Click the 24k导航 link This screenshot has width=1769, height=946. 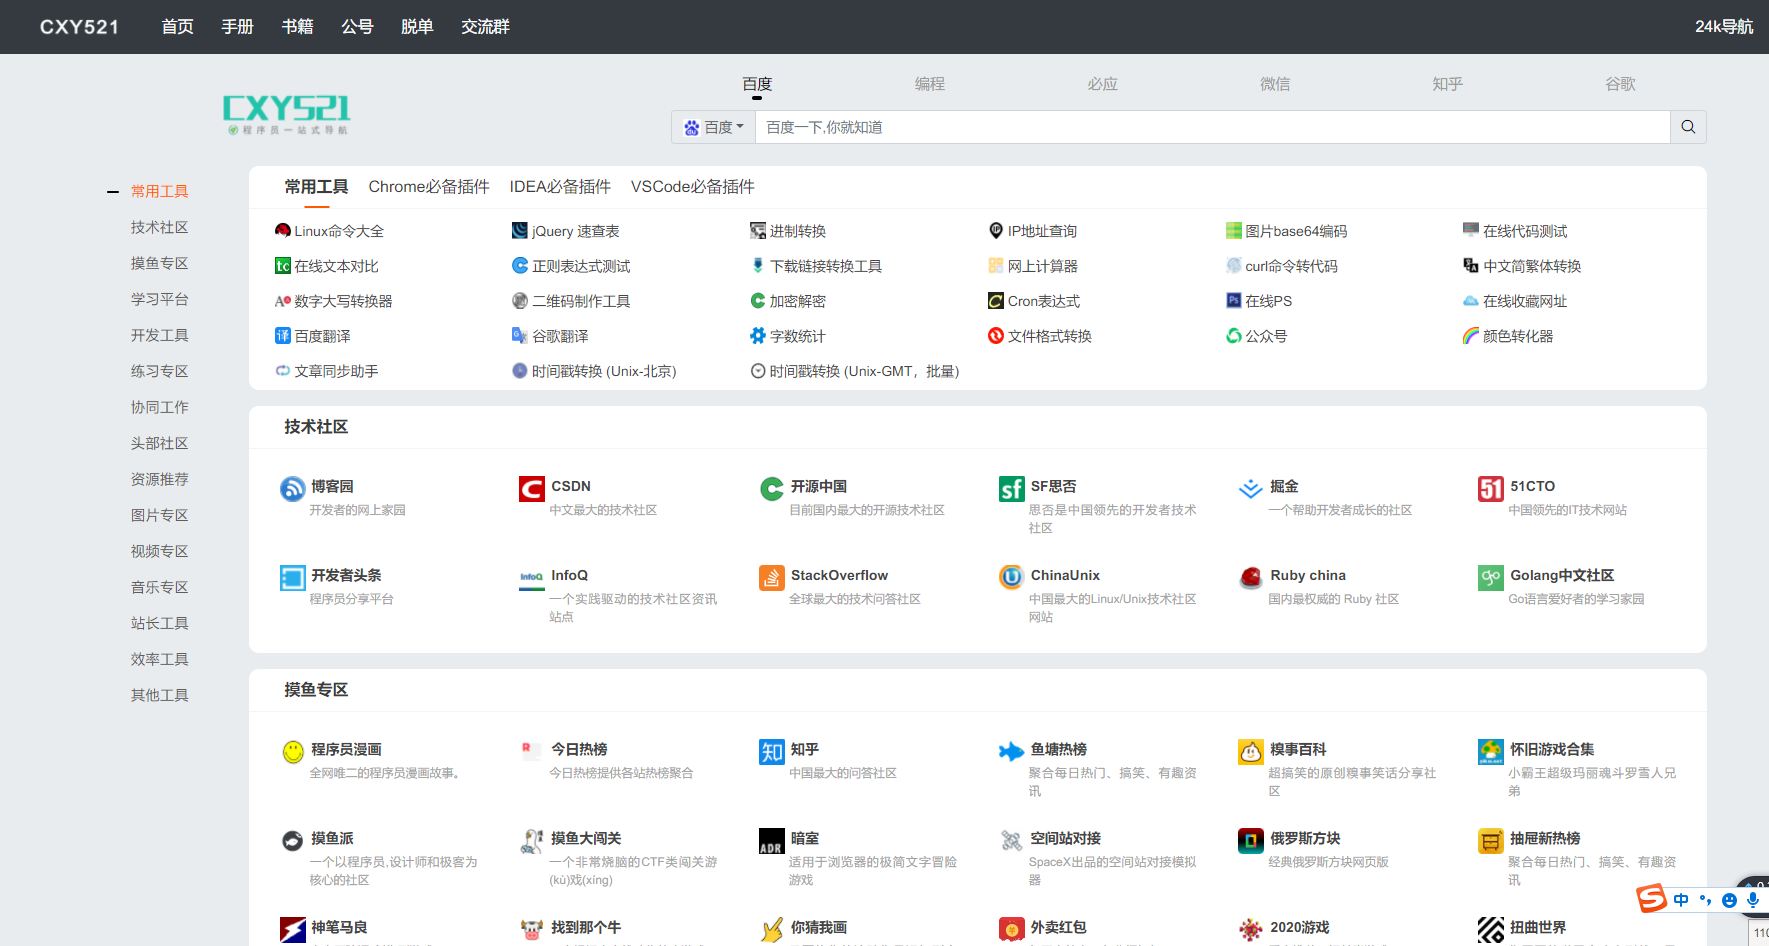1723,26
